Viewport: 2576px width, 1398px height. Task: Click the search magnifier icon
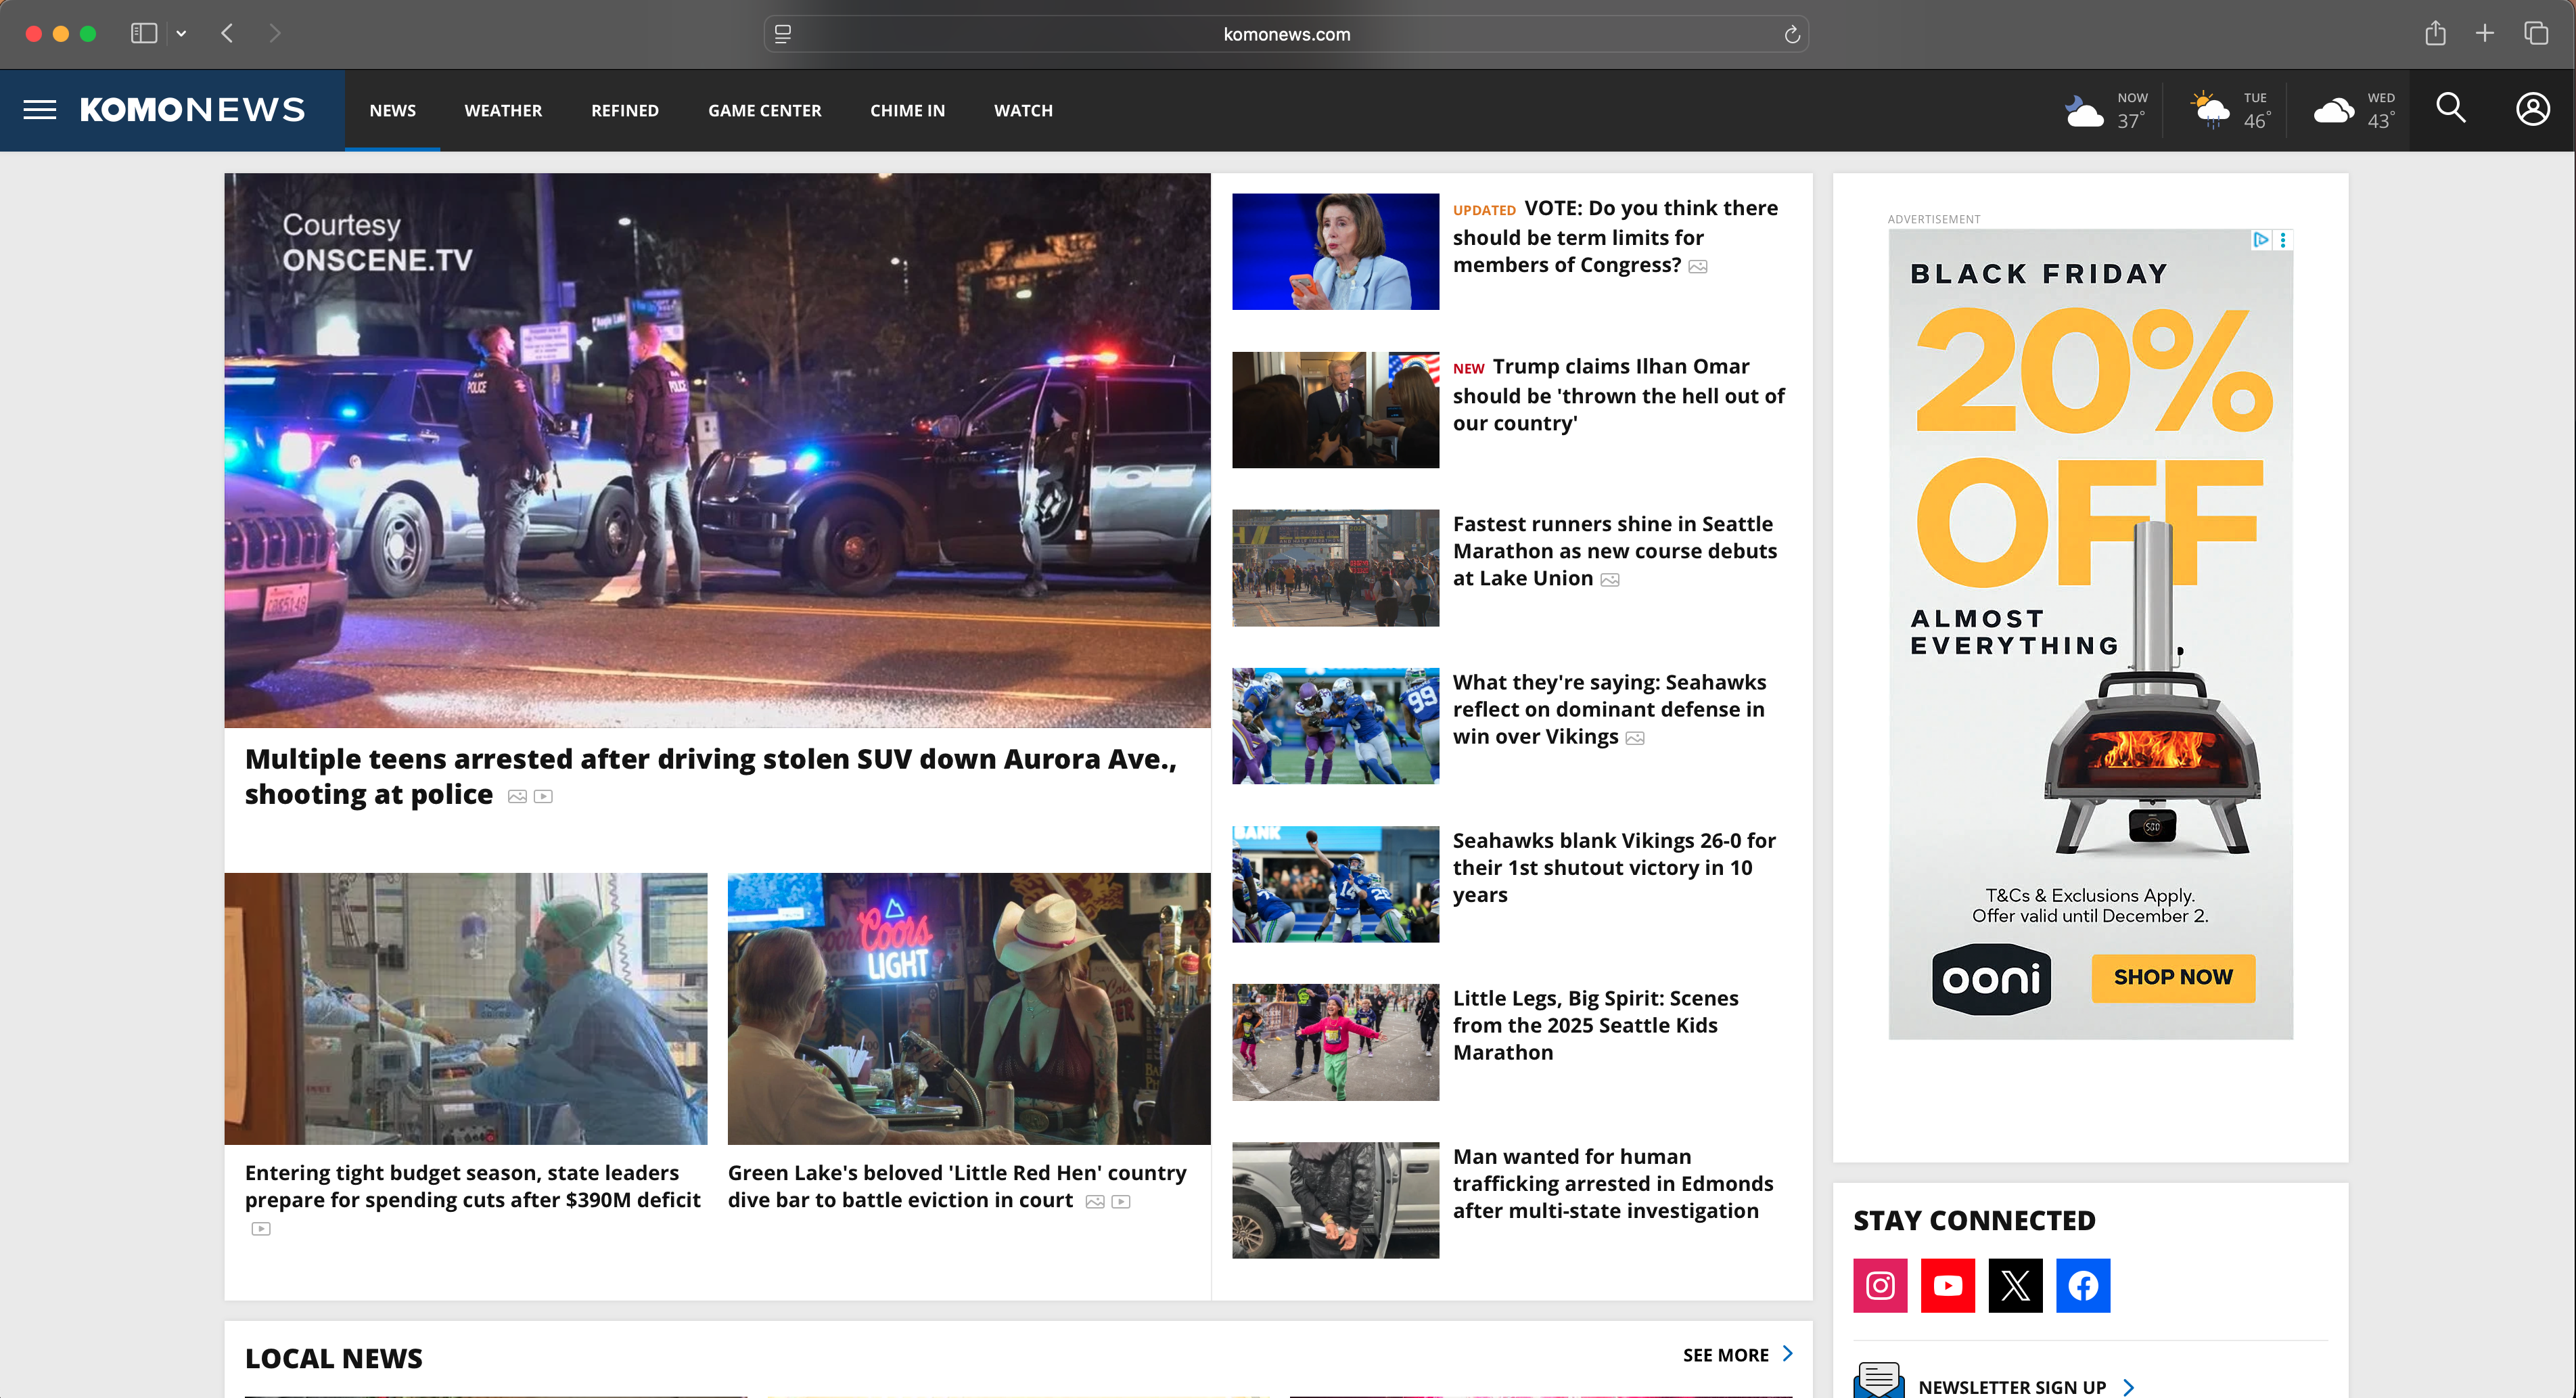[2451, 108]
